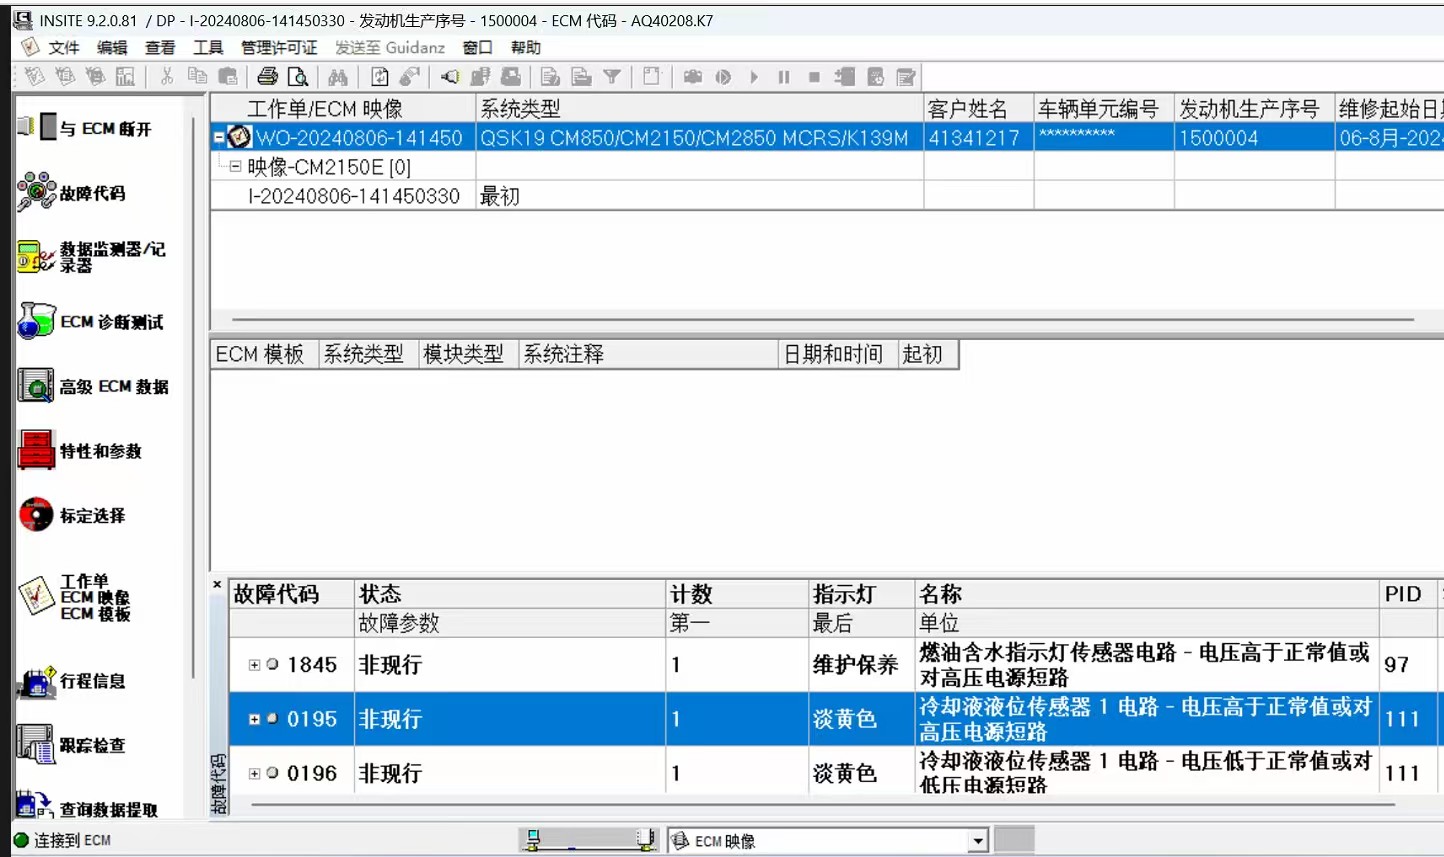Click the 名称 column header in fault table
Screen dimensions: 1444x857
point(940,594)
